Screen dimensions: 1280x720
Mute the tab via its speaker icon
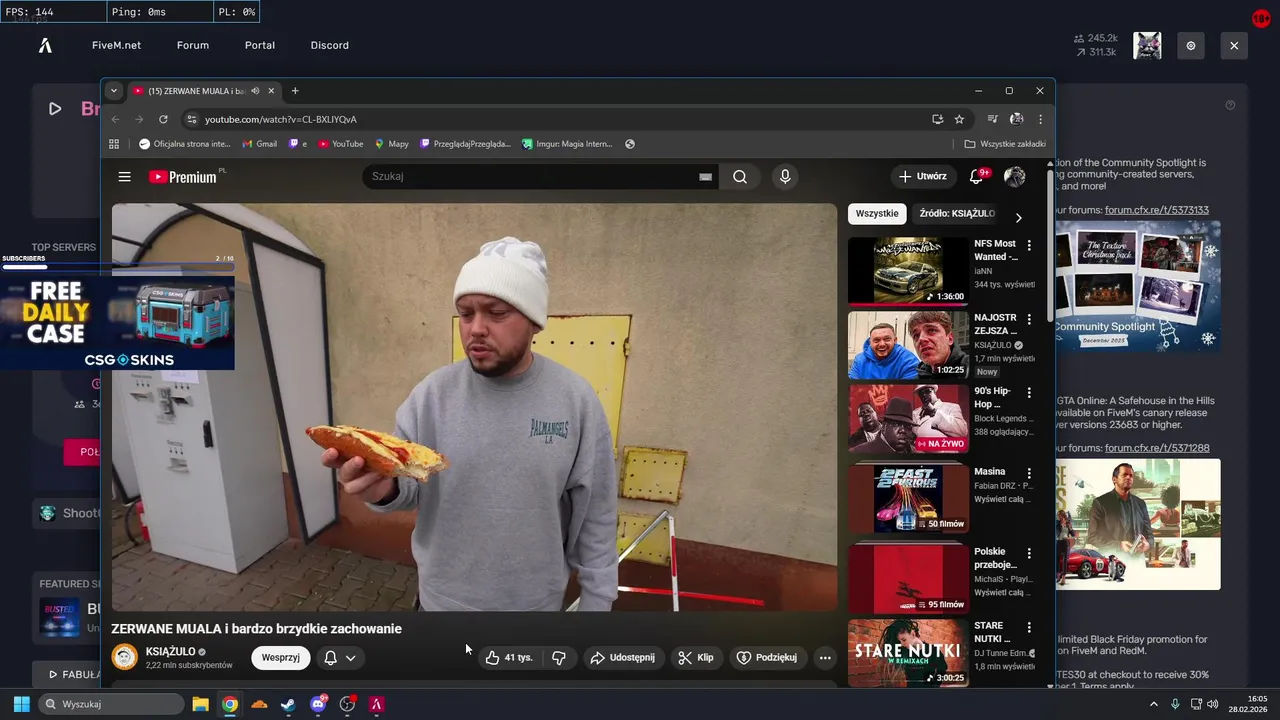255,91
